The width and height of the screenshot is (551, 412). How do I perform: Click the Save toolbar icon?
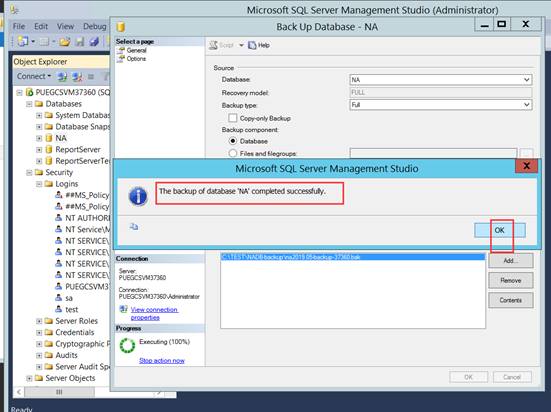[80, 41]
